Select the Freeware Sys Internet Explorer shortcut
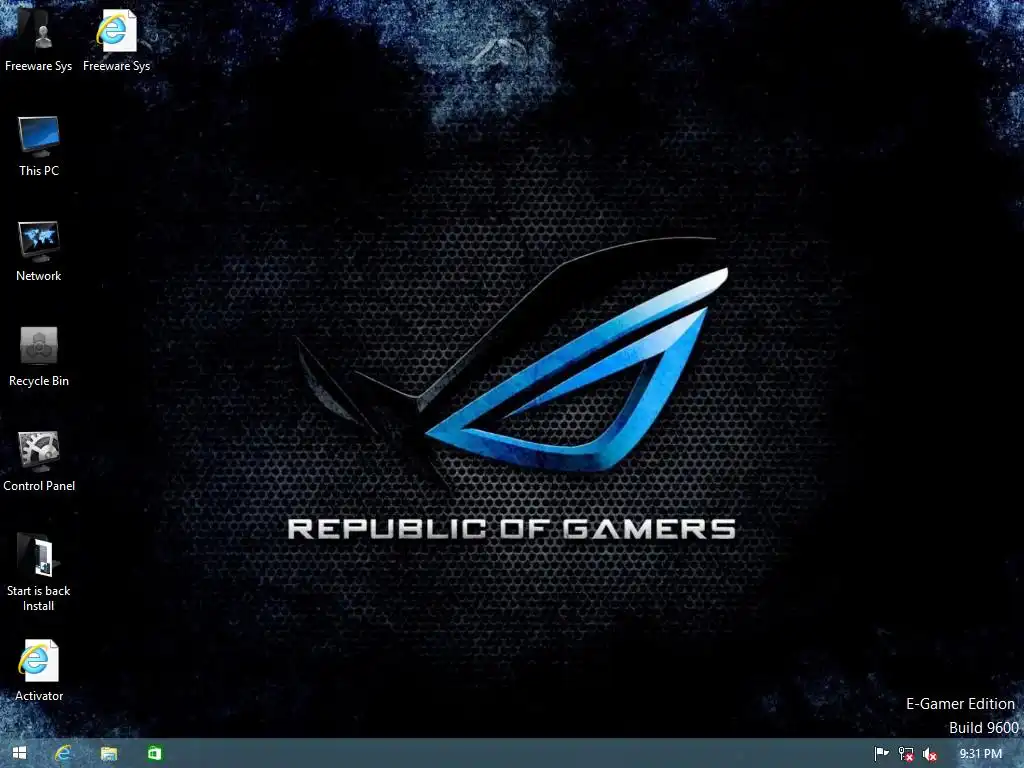The height and width of the screenshot is (768, 1024). (116, 40)
